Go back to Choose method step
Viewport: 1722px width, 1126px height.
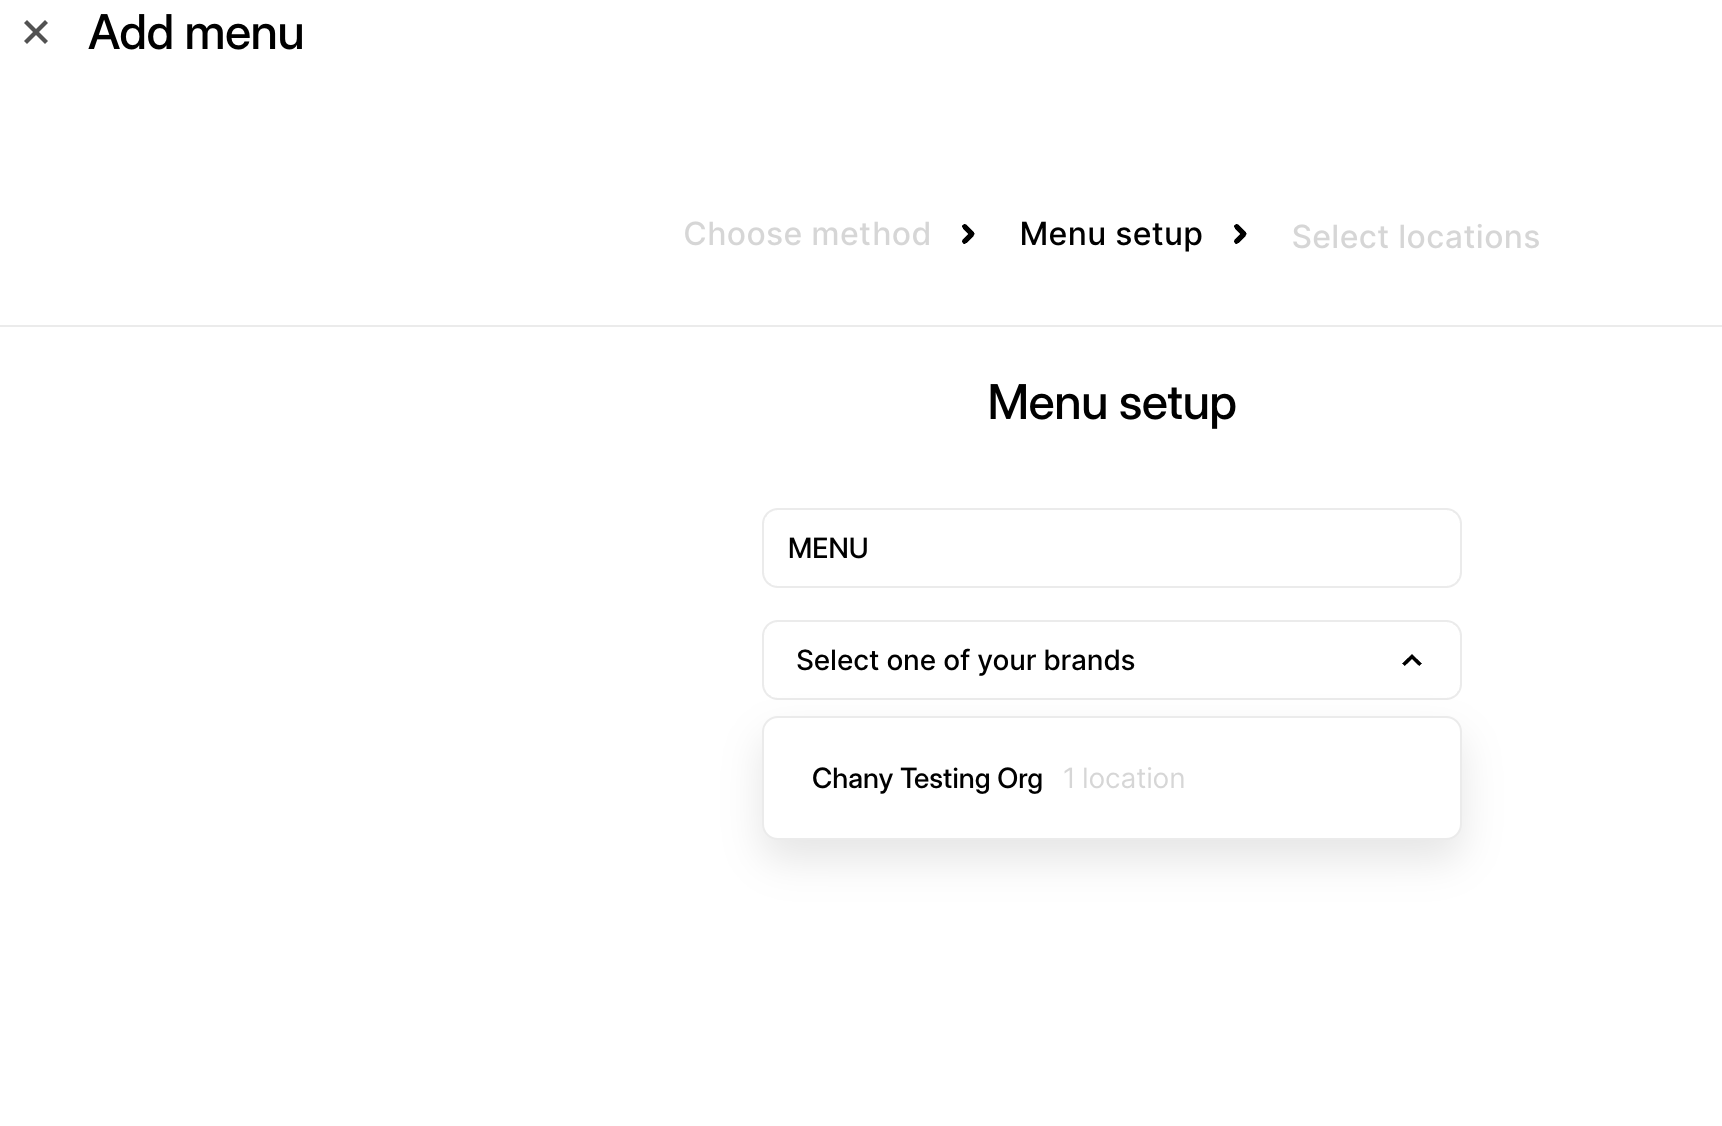coord(807,234)
